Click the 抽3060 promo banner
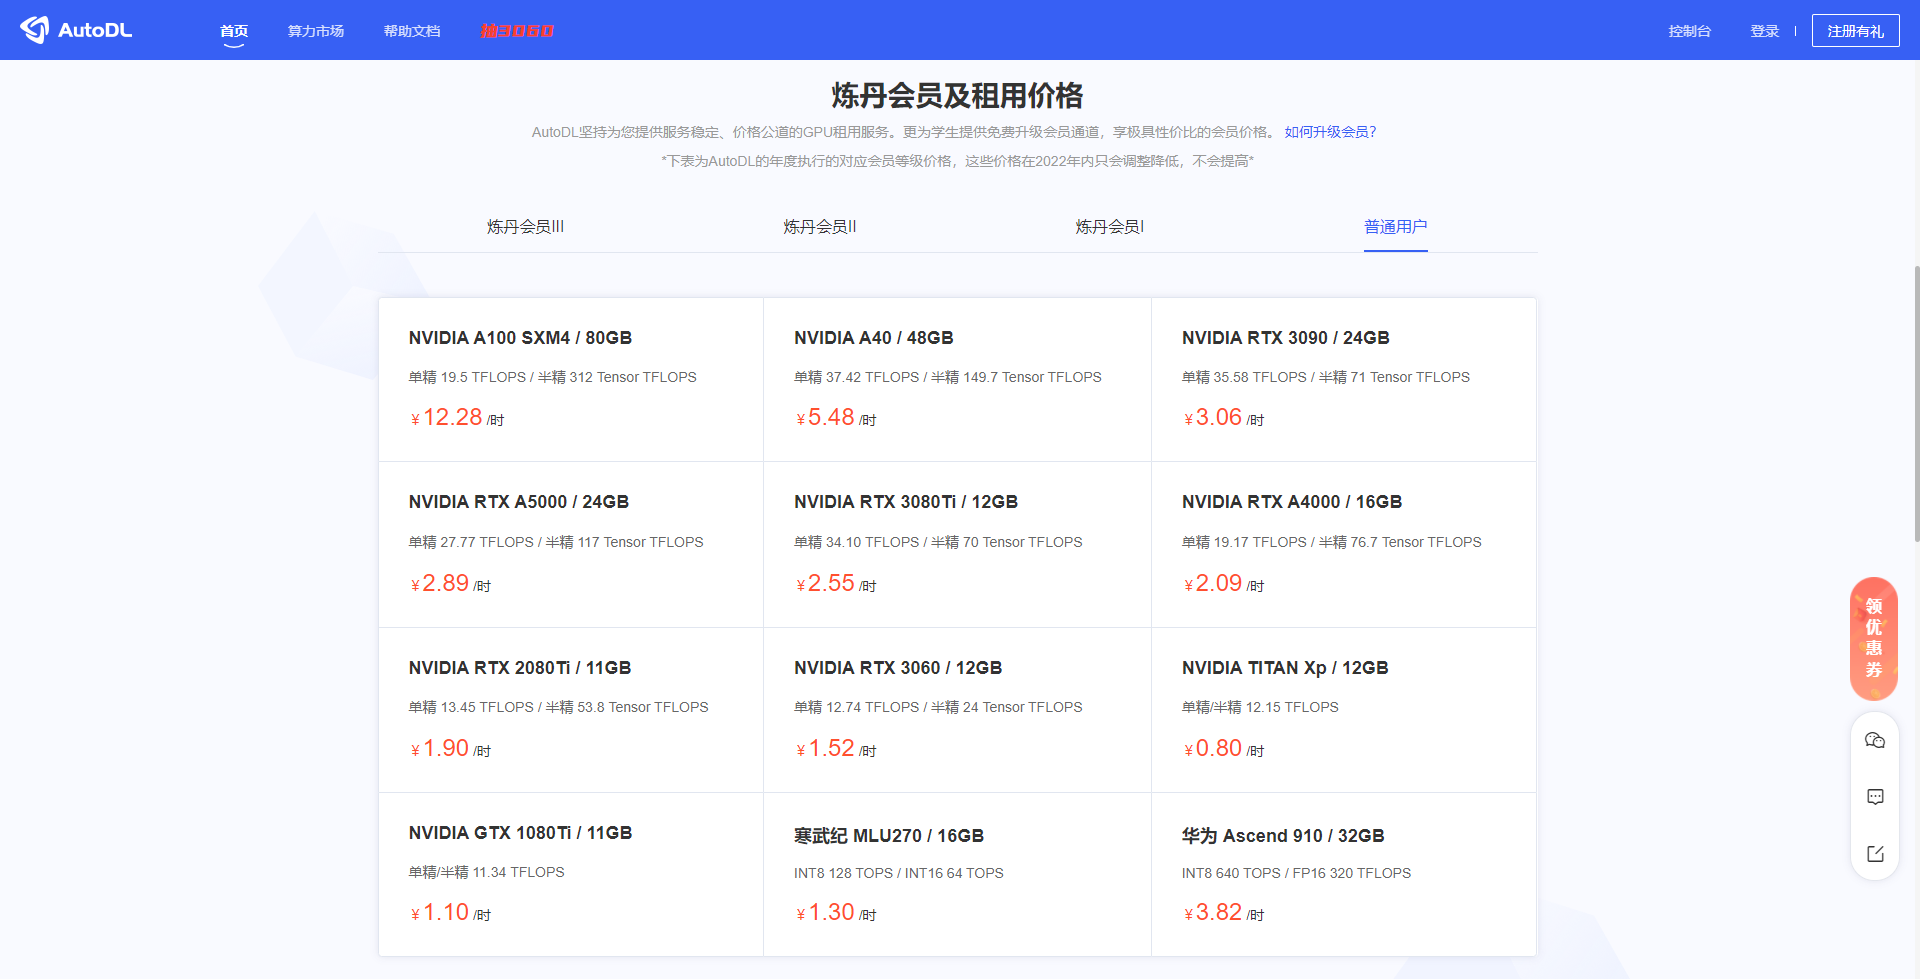 click(x=517, y=31)
